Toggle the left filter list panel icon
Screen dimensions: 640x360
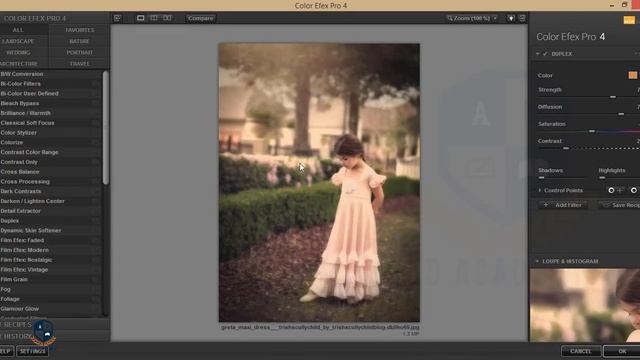coord(117,18)
